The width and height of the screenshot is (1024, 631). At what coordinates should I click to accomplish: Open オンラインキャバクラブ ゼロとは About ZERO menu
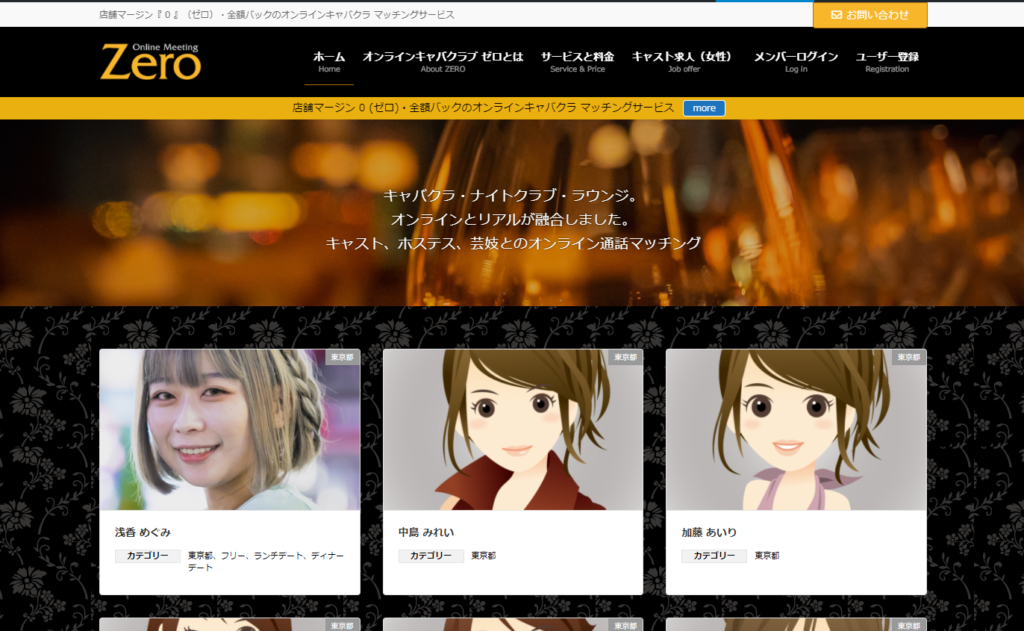(x=443, y=61)
